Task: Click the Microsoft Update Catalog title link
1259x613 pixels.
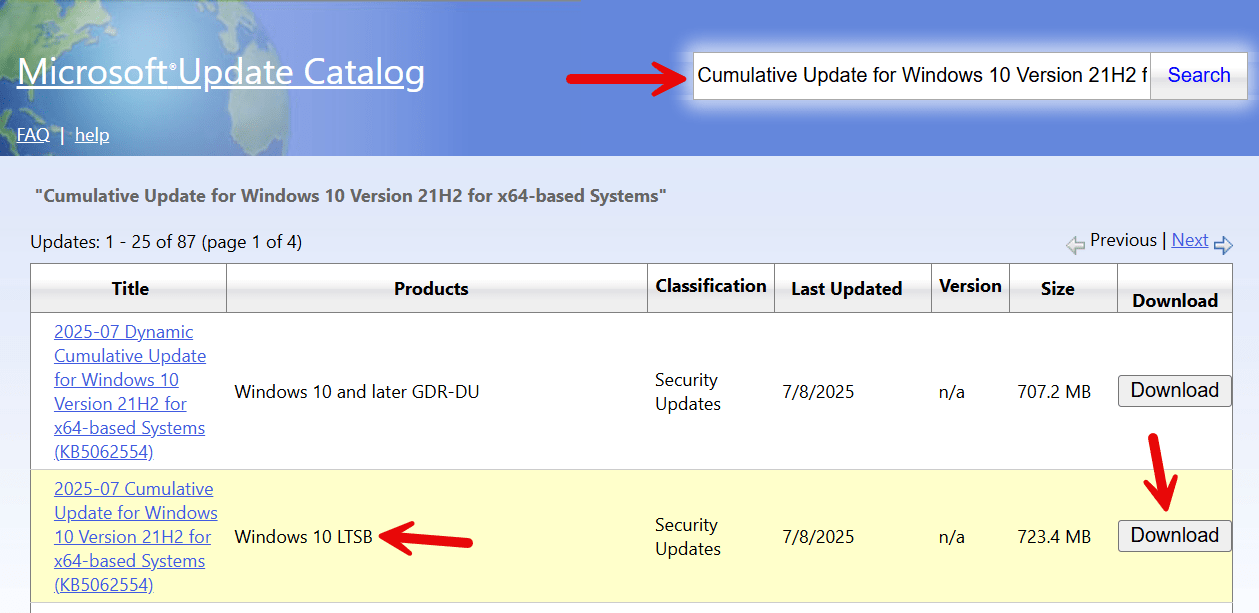Action: (x=221, y=72)
